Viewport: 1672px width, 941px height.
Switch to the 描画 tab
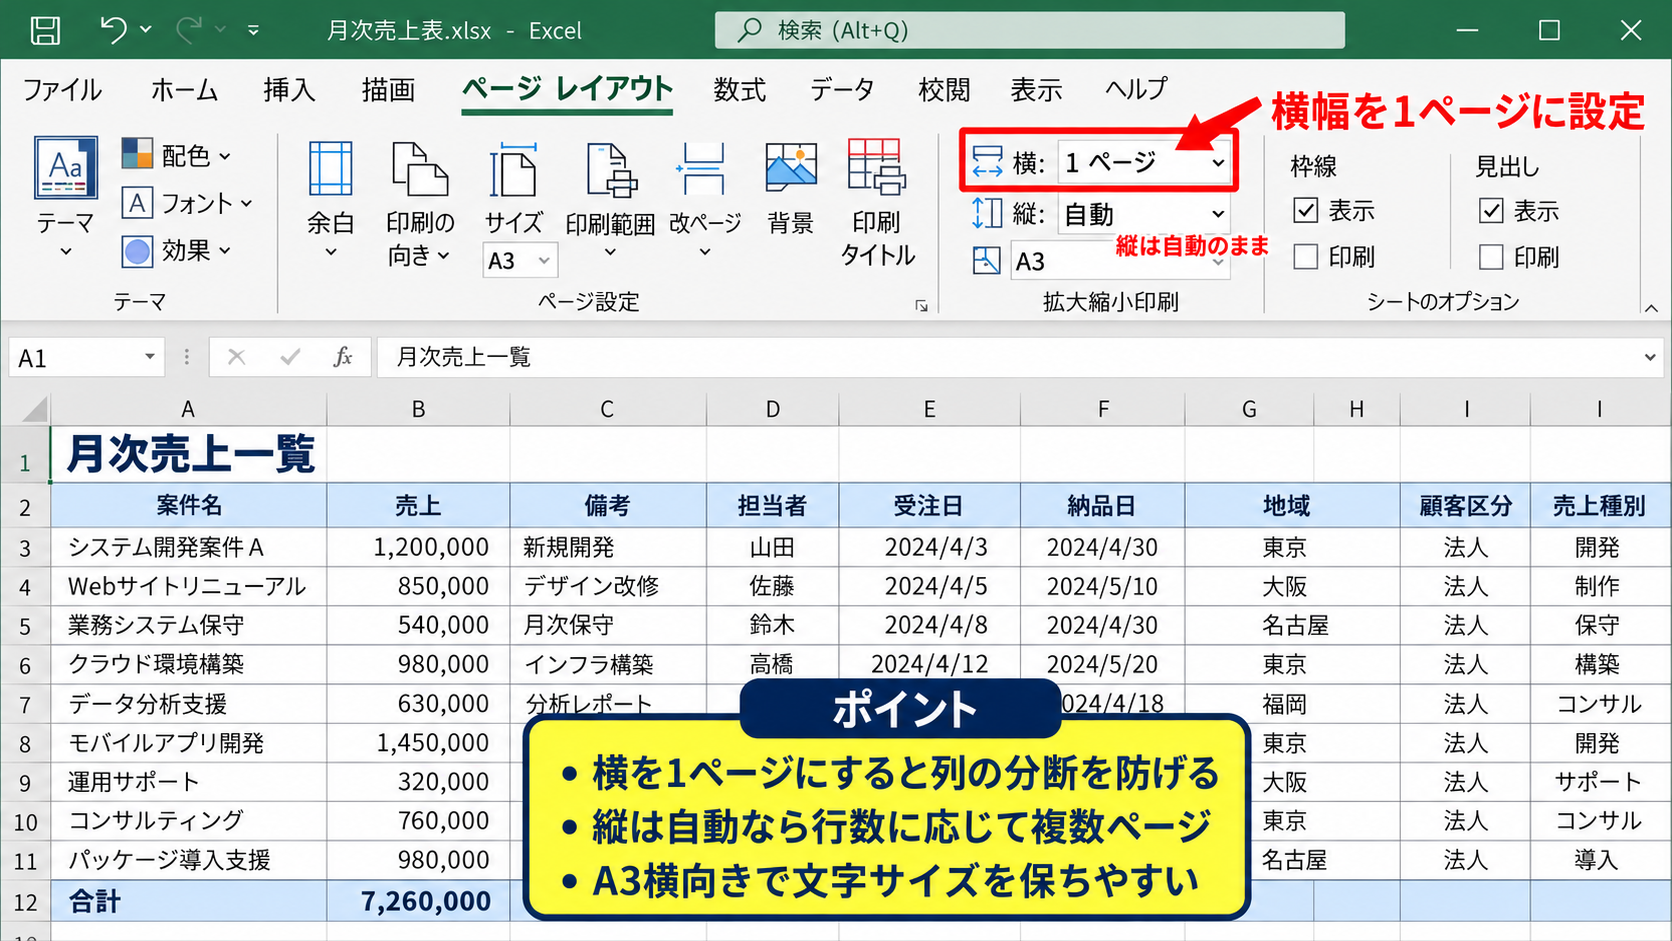pos(388,90)
